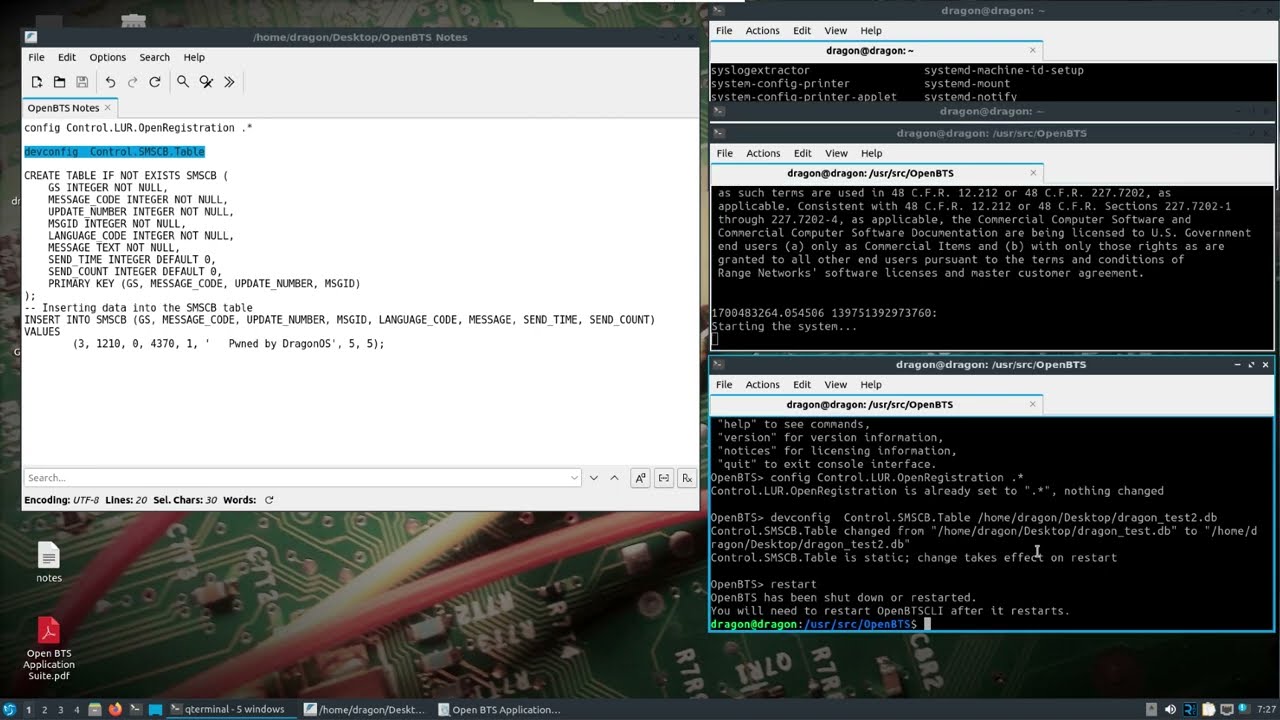Screen dimensions: 1280x720
Task: Open Help menu in middle OpenBTS terminal
Action: (871, 153)
